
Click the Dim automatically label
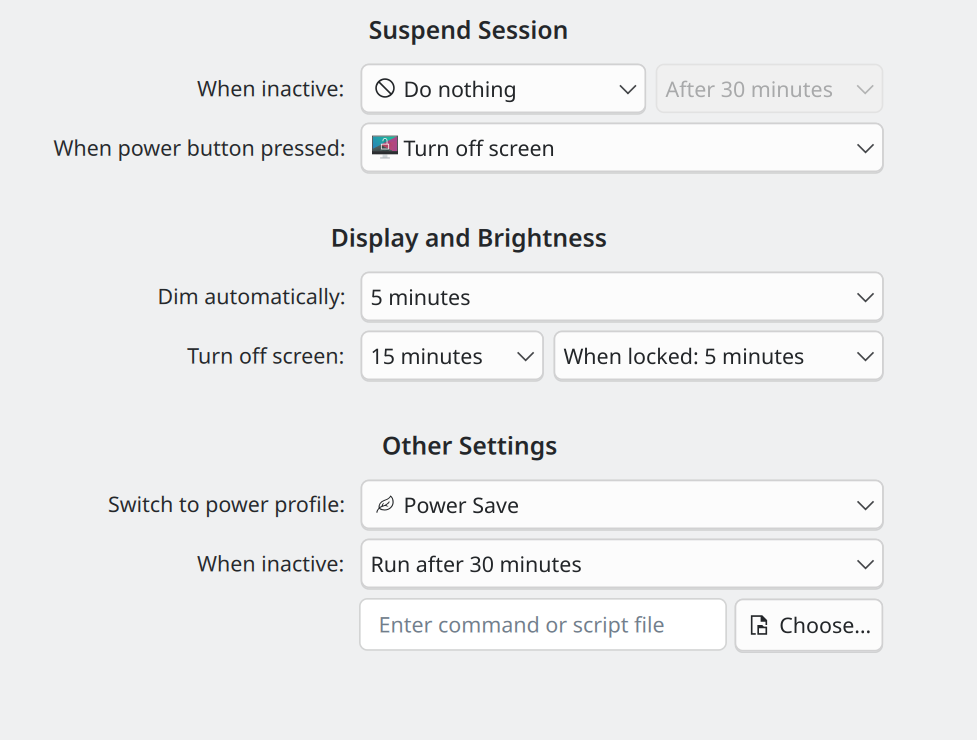[x=251, y=297]
